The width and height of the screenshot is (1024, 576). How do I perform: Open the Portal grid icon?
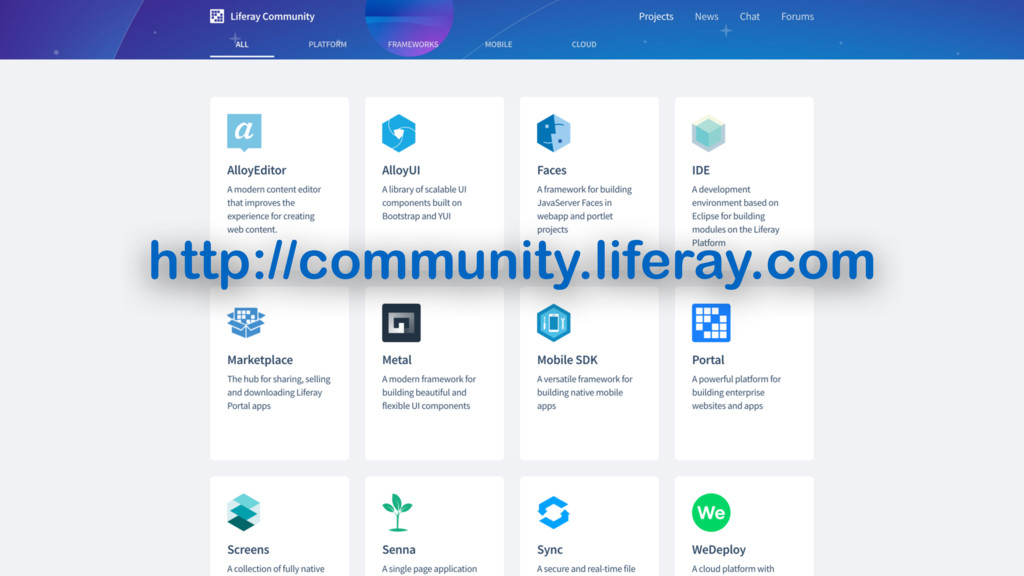click(711, 323)
